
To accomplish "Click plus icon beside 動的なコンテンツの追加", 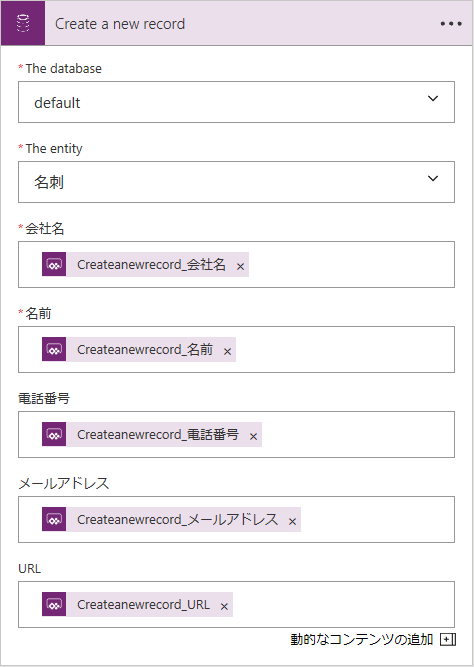I will 448,639.
